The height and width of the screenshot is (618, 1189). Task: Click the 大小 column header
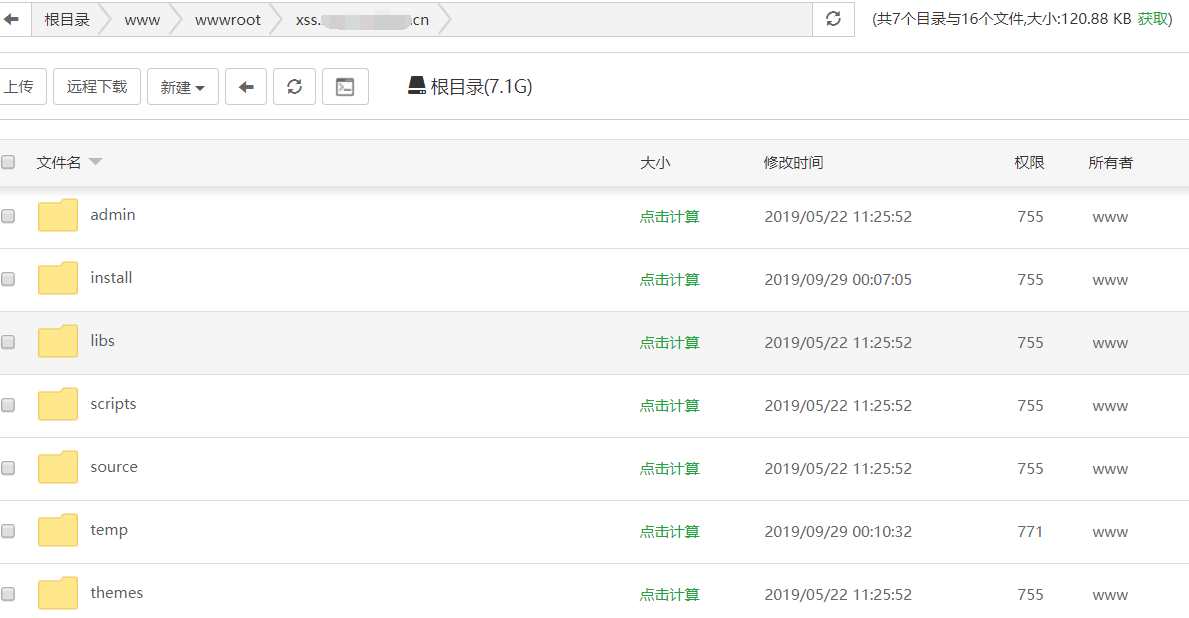pos(655,162)
